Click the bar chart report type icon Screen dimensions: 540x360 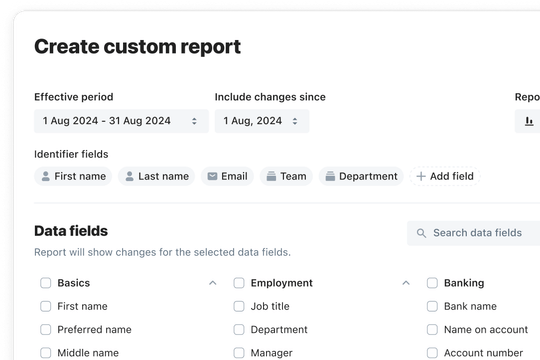point(529,121)
